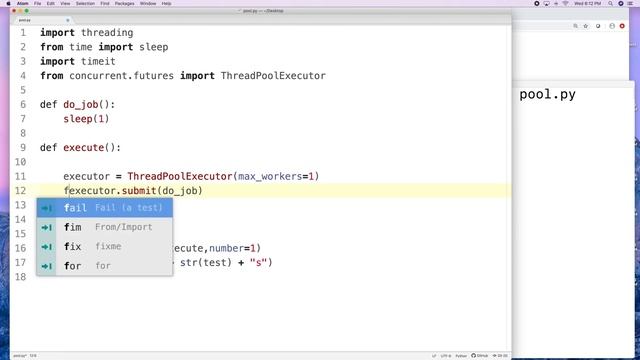Click 'str(test)' on line 17
This screenshot has width=640, height=360.
[x=206, y=262]
